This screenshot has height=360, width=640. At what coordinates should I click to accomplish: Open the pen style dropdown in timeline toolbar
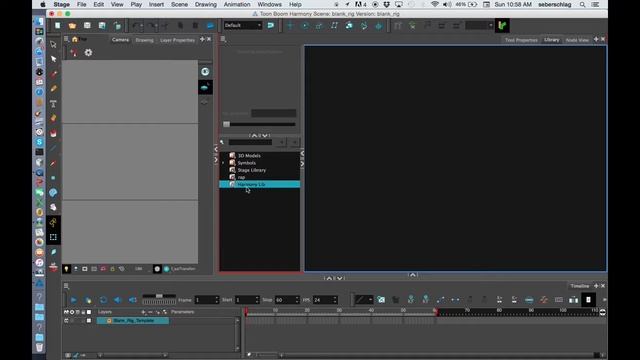(363, 300)
